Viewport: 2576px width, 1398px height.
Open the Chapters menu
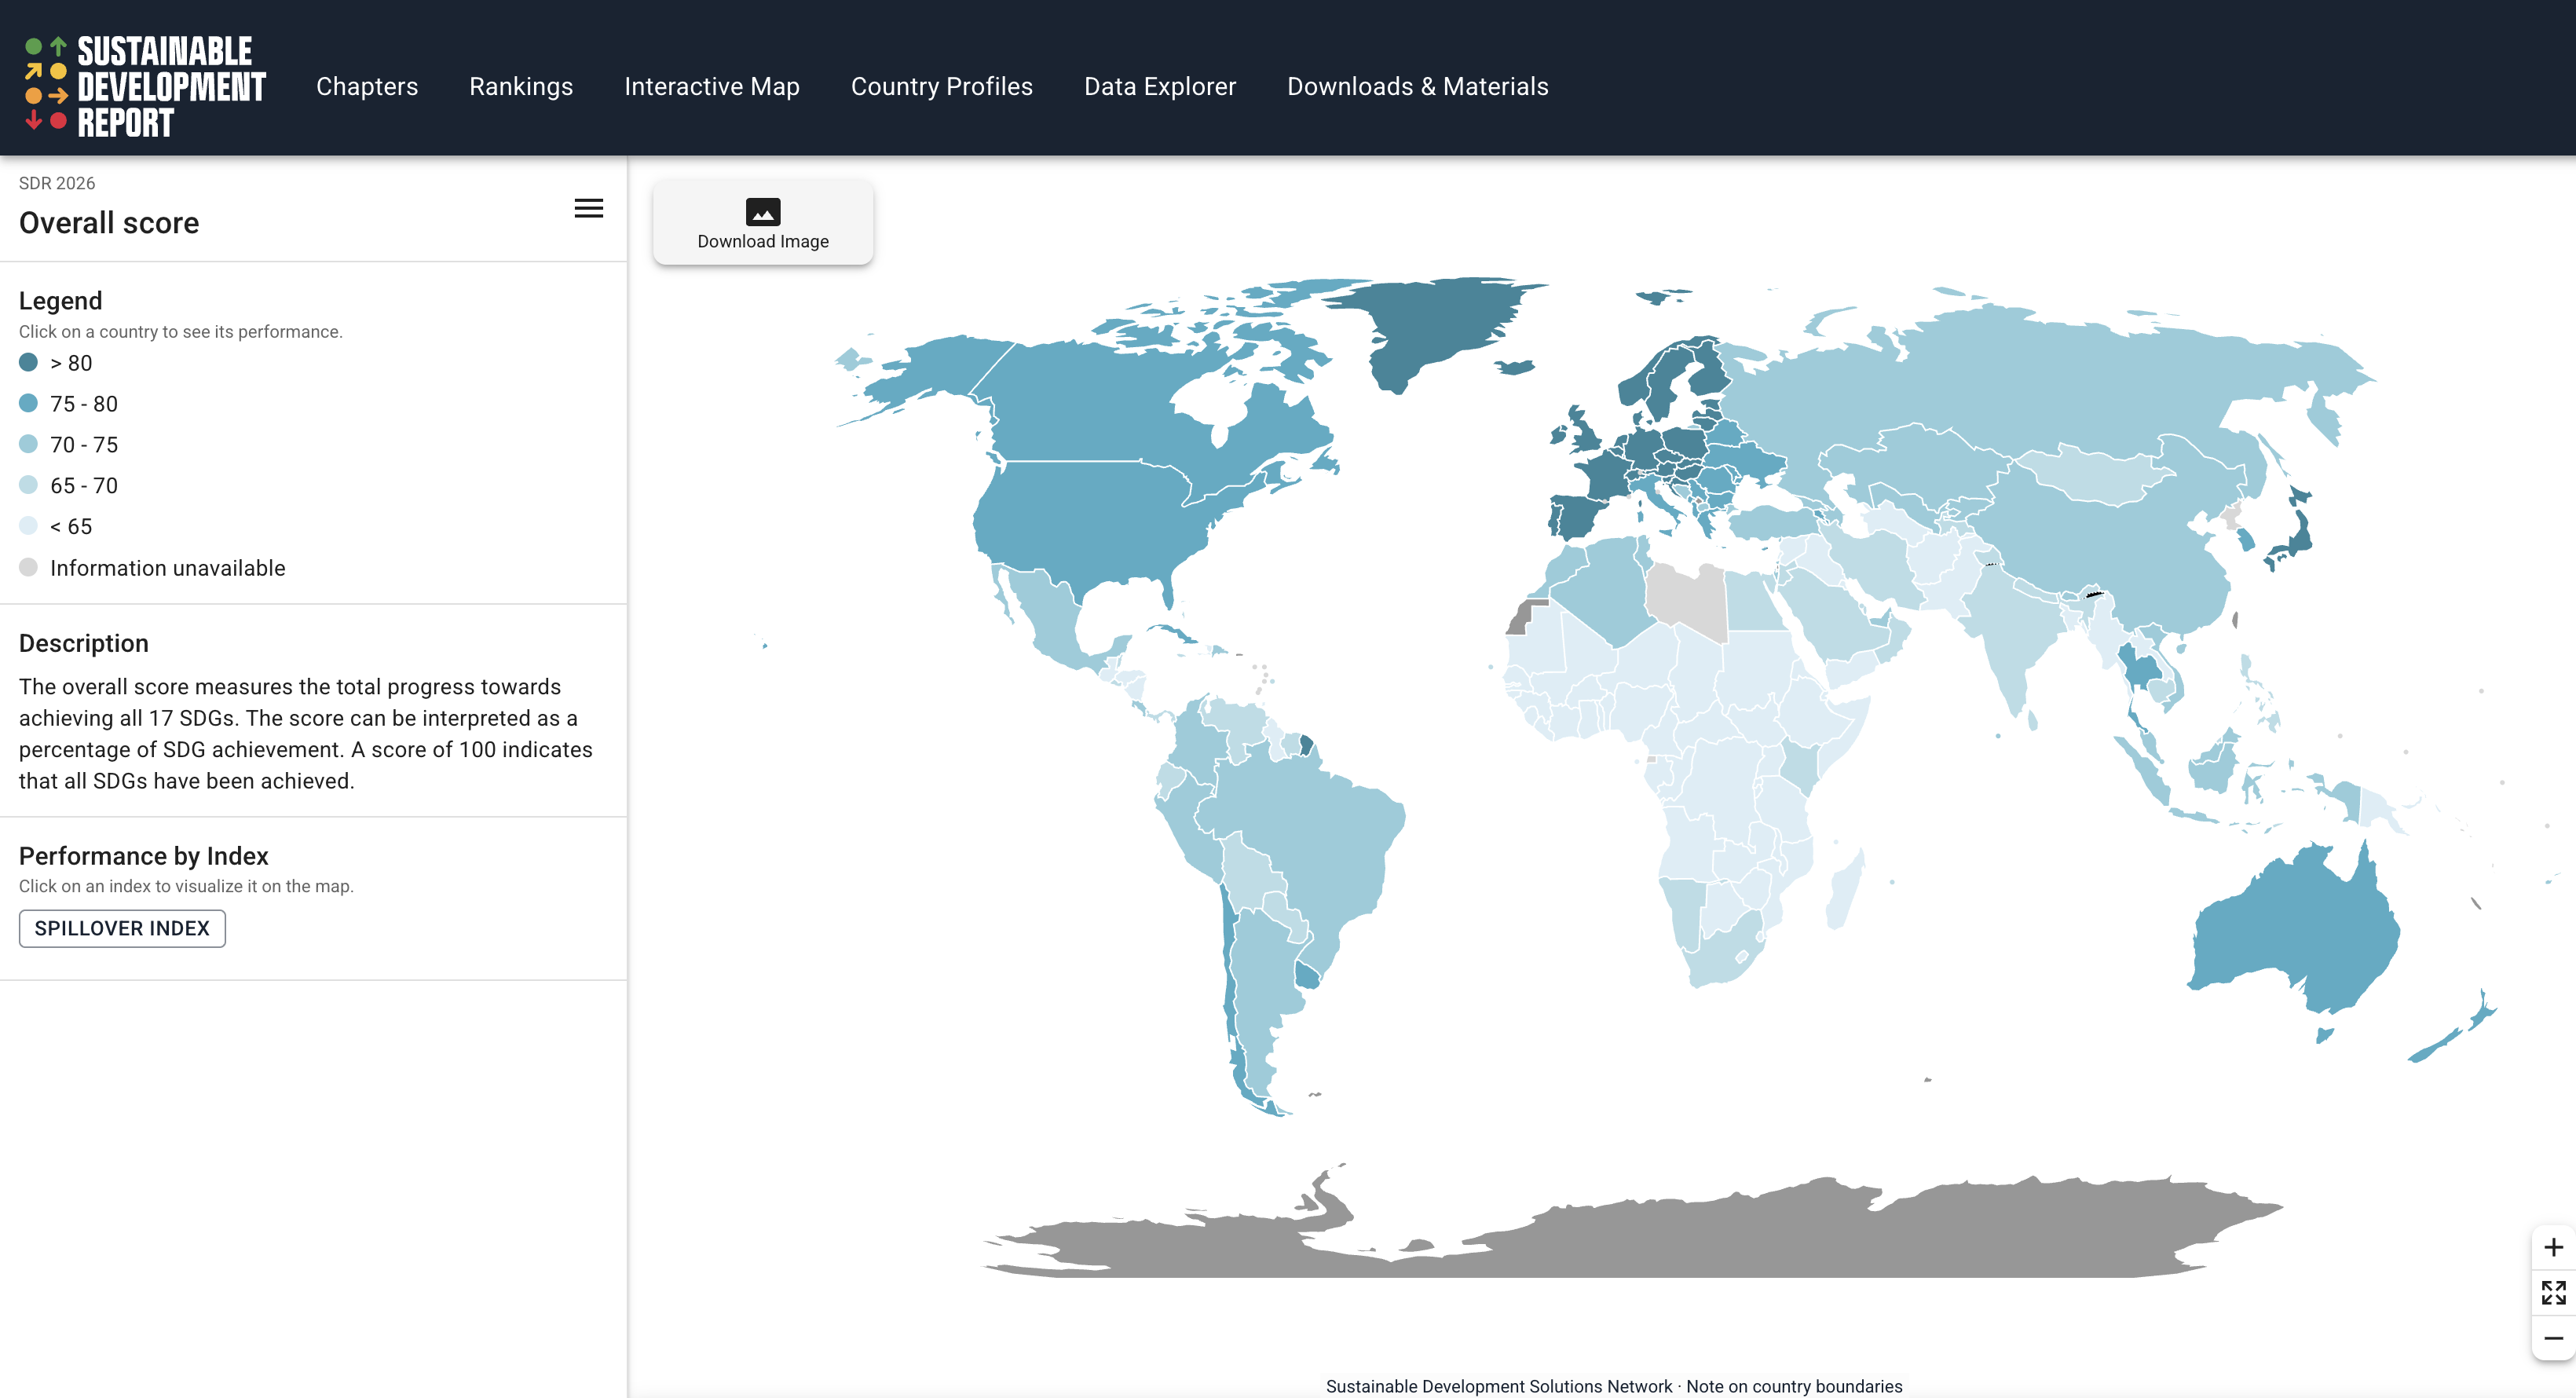(367, 86)
